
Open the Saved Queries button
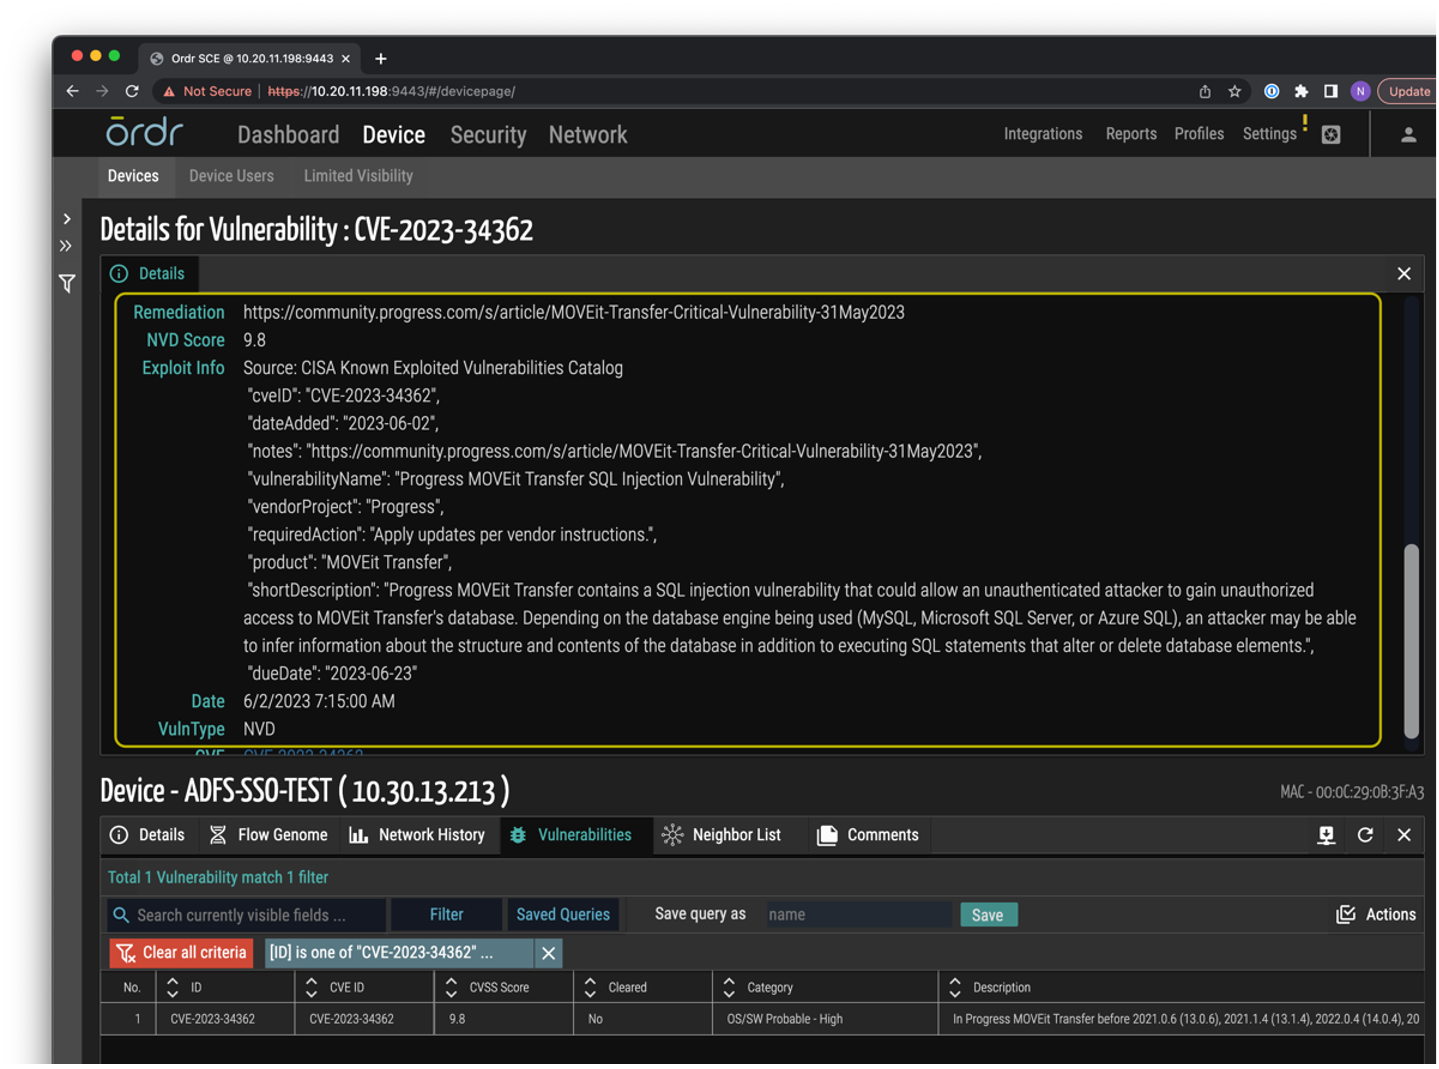(x=563, y=914)
